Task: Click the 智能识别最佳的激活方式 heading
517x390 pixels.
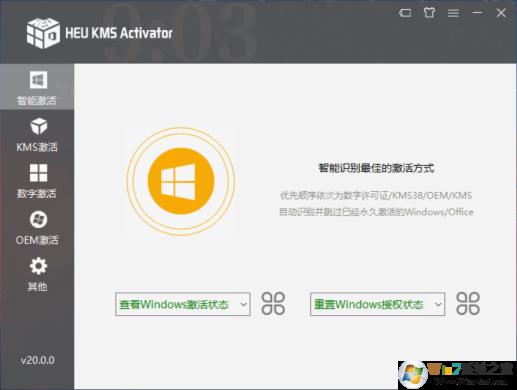Action: click(x=376, y=168)
